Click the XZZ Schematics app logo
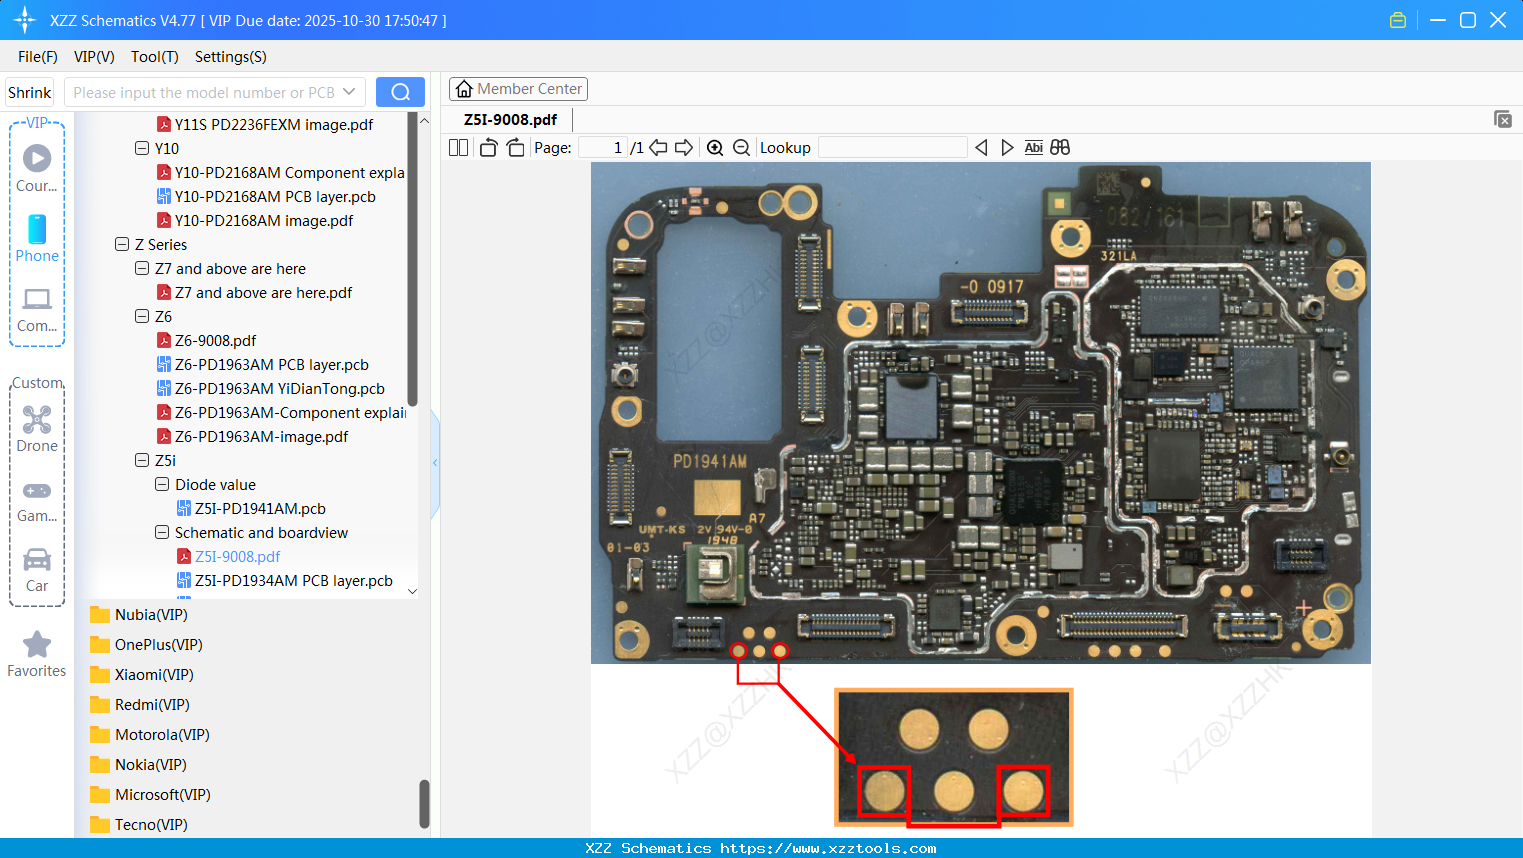The height and width of the screenshot is (858, 1523). click(x=24, y=20)
